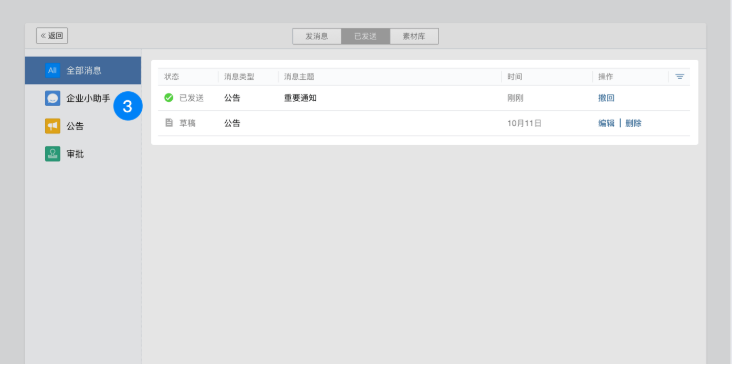Click 编辑 on the draft row
The image size is (733, 366).
(606, 123)
